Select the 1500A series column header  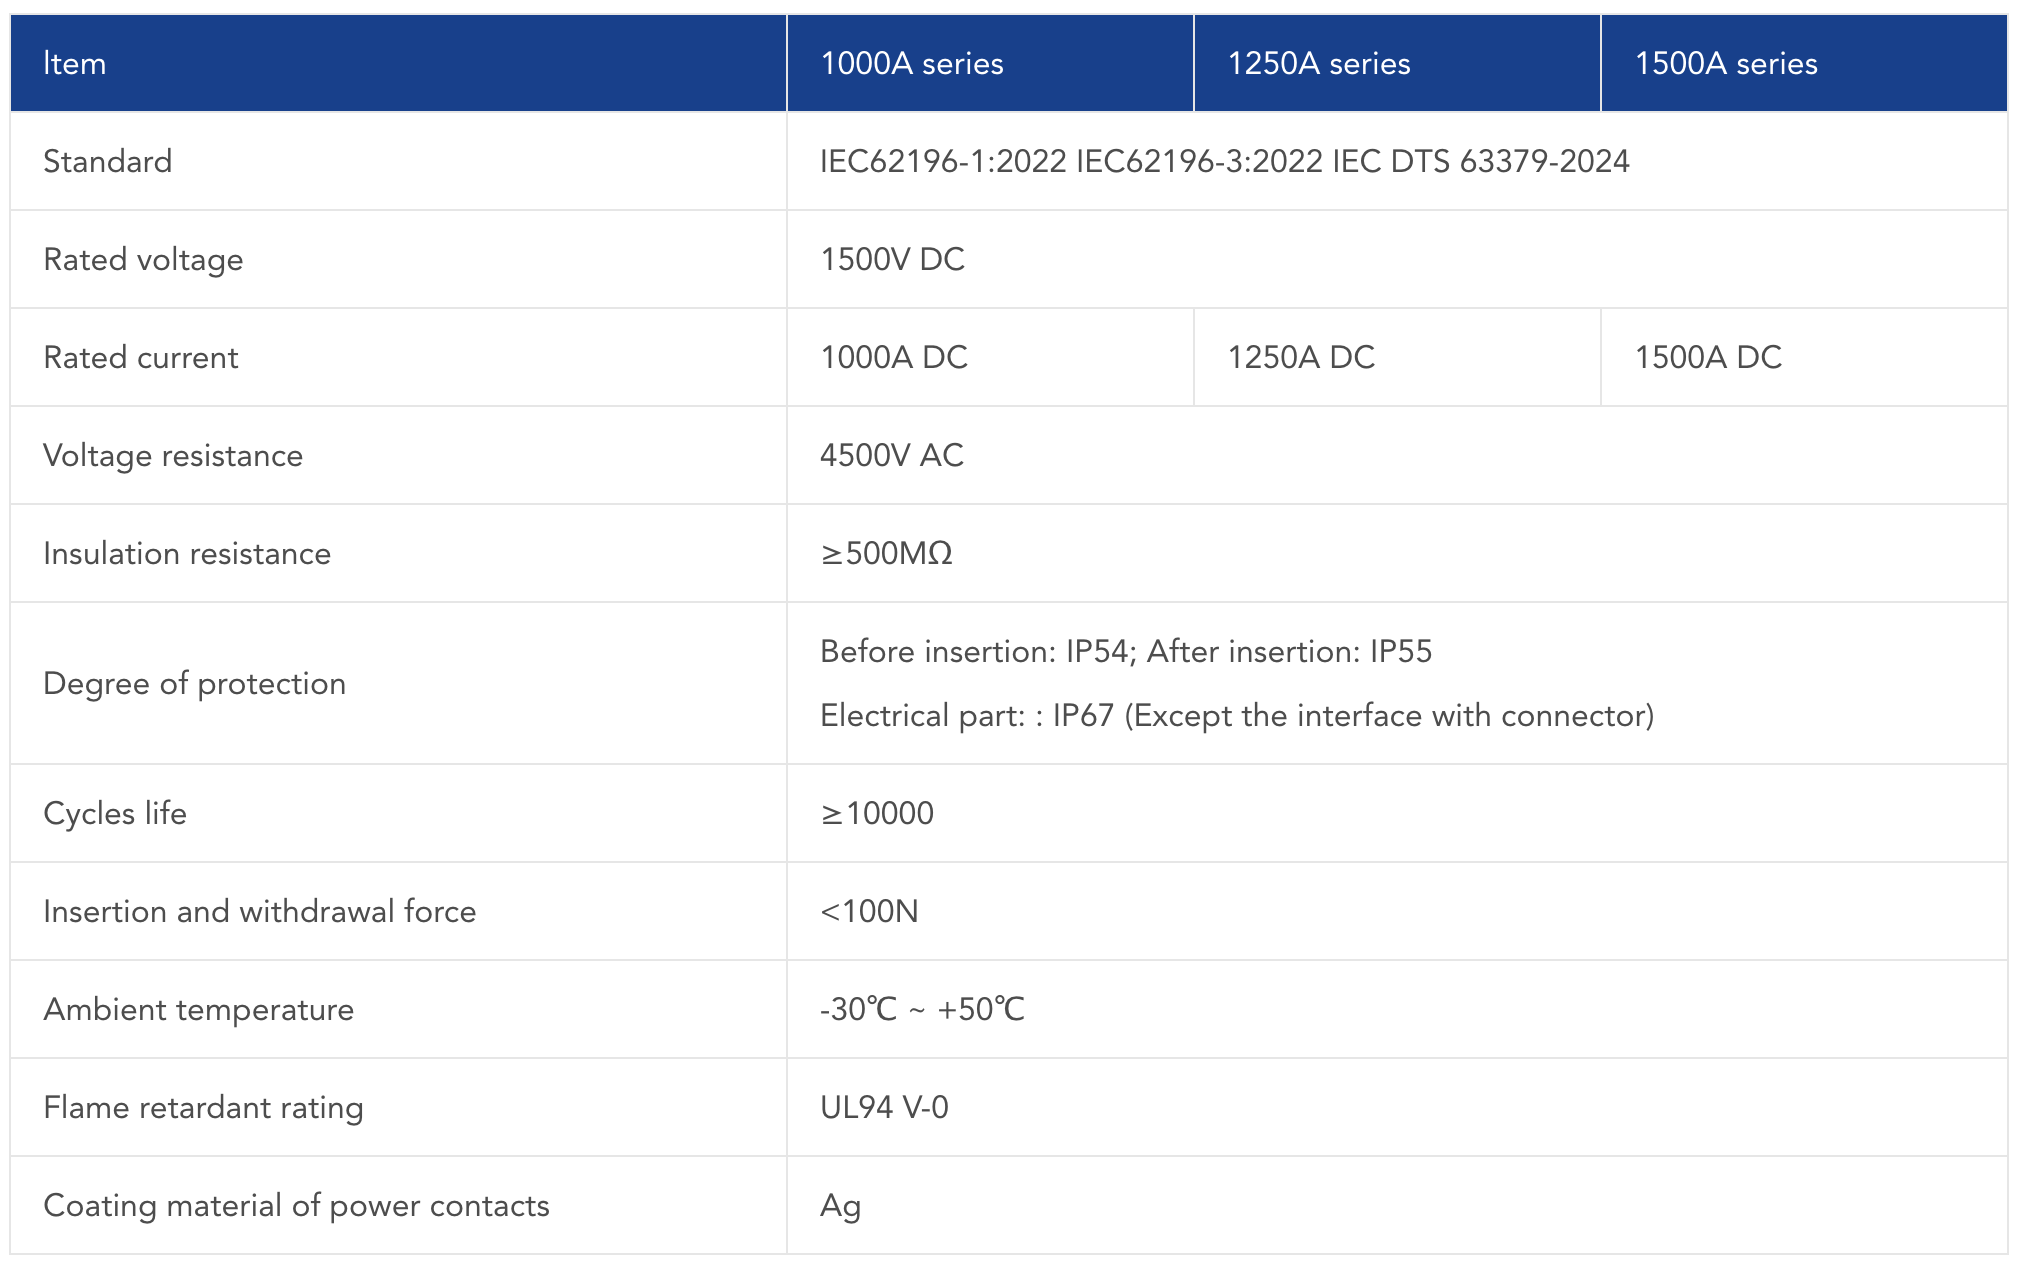[x=1725, y=64]
